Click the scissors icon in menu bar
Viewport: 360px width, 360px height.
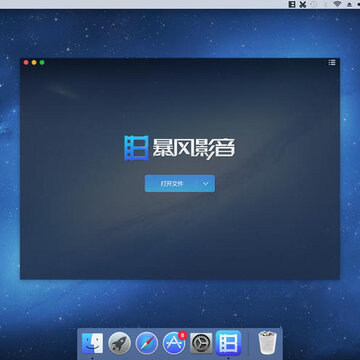click(x=303, y=4)
